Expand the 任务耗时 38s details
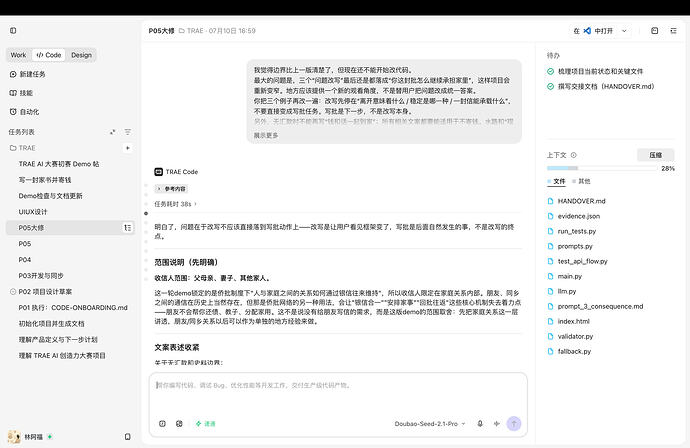This screenshot has width=690, height=448. coord(175,204)
